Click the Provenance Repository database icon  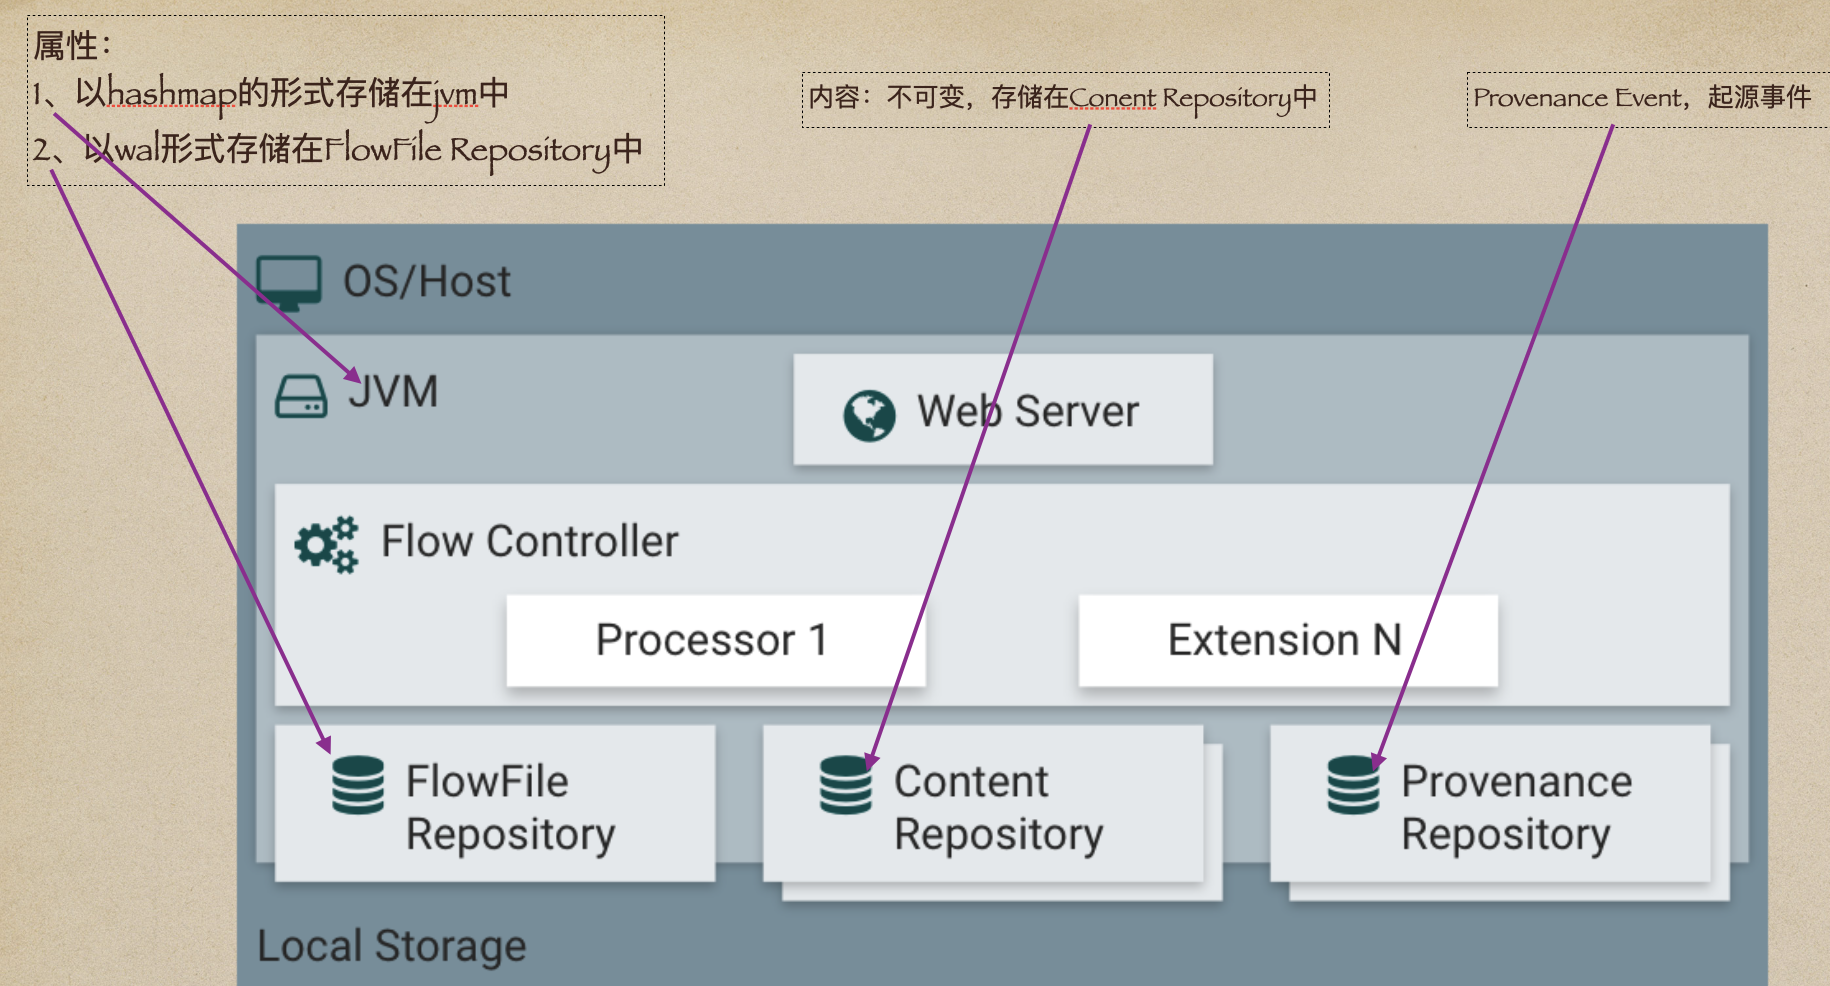[x=1354, y=785]
